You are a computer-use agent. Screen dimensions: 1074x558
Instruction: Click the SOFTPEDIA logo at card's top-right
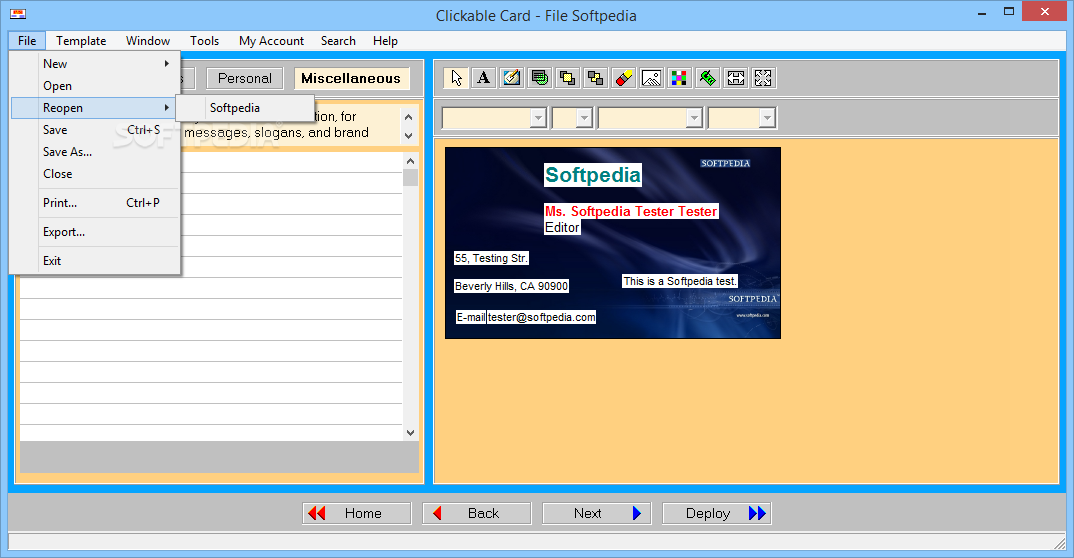725,164
